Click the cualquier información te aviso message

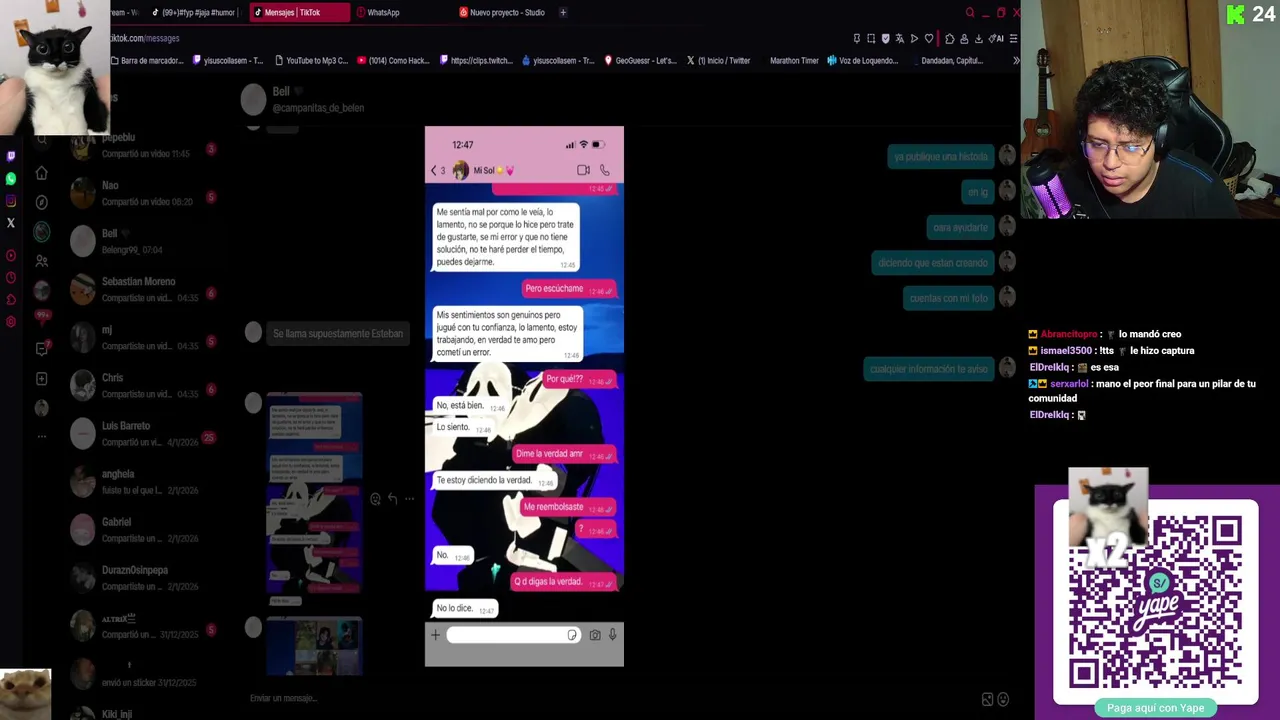coord(929,369)
